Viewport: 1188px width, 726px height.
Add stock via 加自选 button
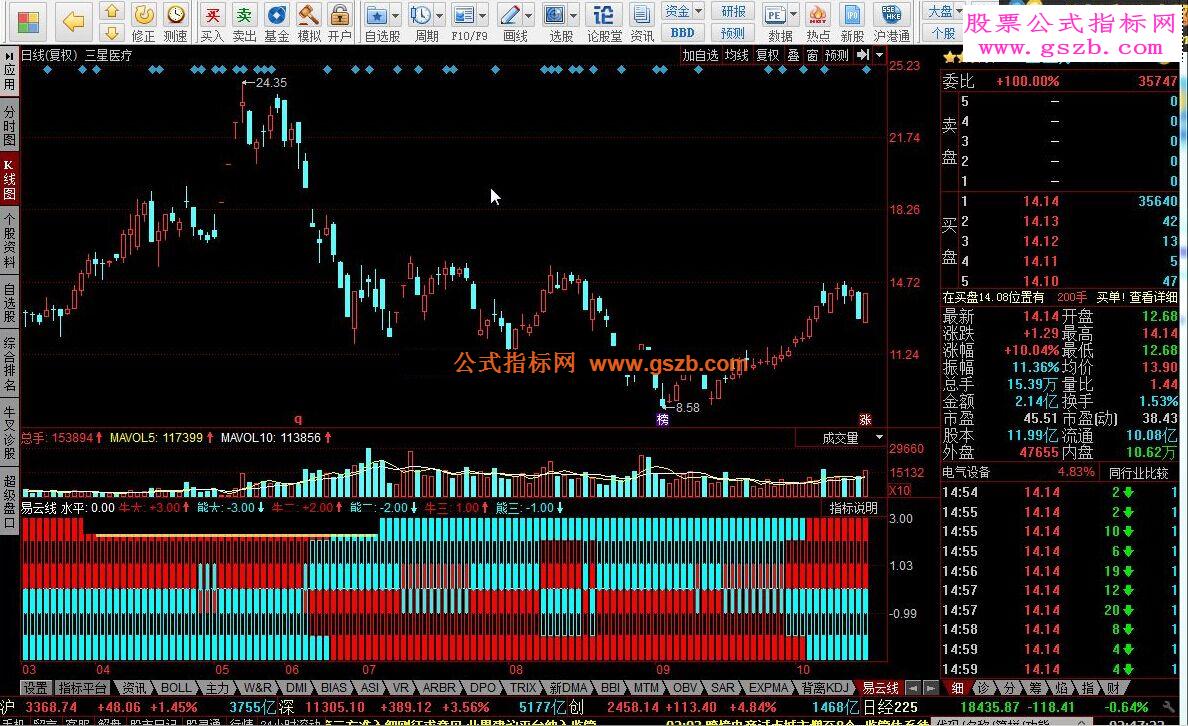click(700, 55)
